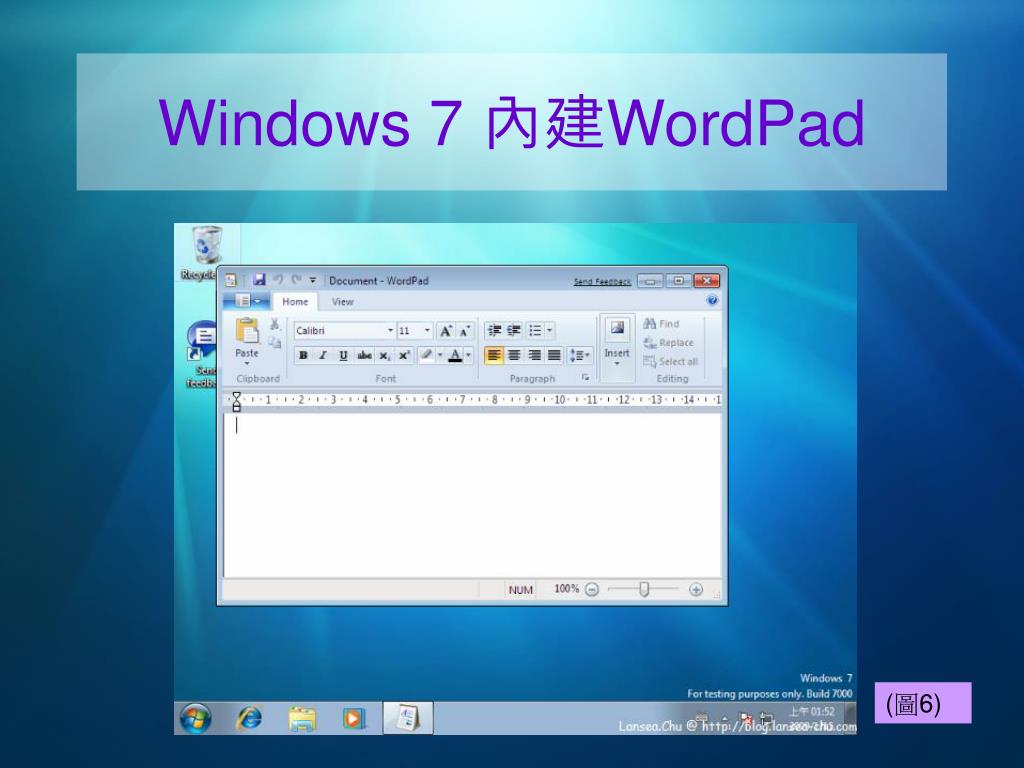Open the WordPad application menu button
Image resolution: width=1024 pixels, height=768 pixels.
[246, 301]
